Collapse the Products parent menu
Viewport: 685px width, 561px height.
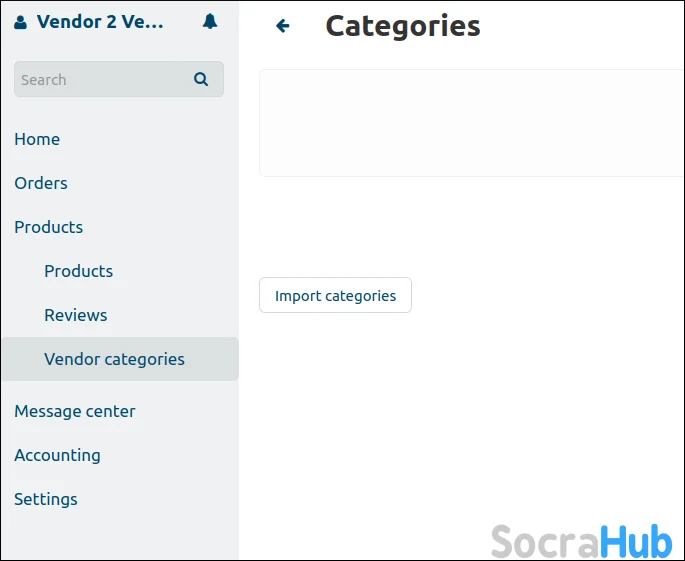(48, 227)
